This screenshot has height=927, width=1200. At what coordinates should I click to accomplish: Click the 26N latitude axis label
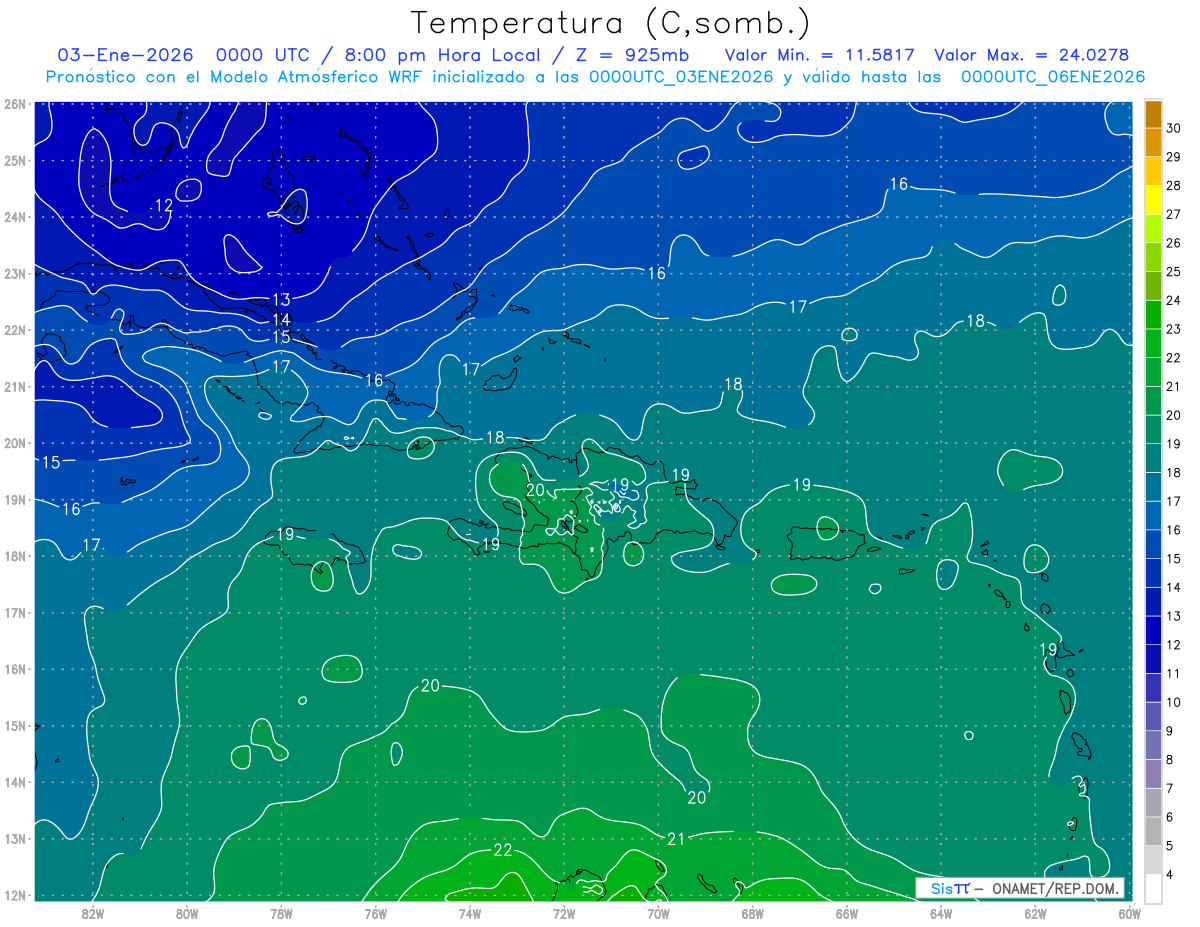tap(15, 104)
